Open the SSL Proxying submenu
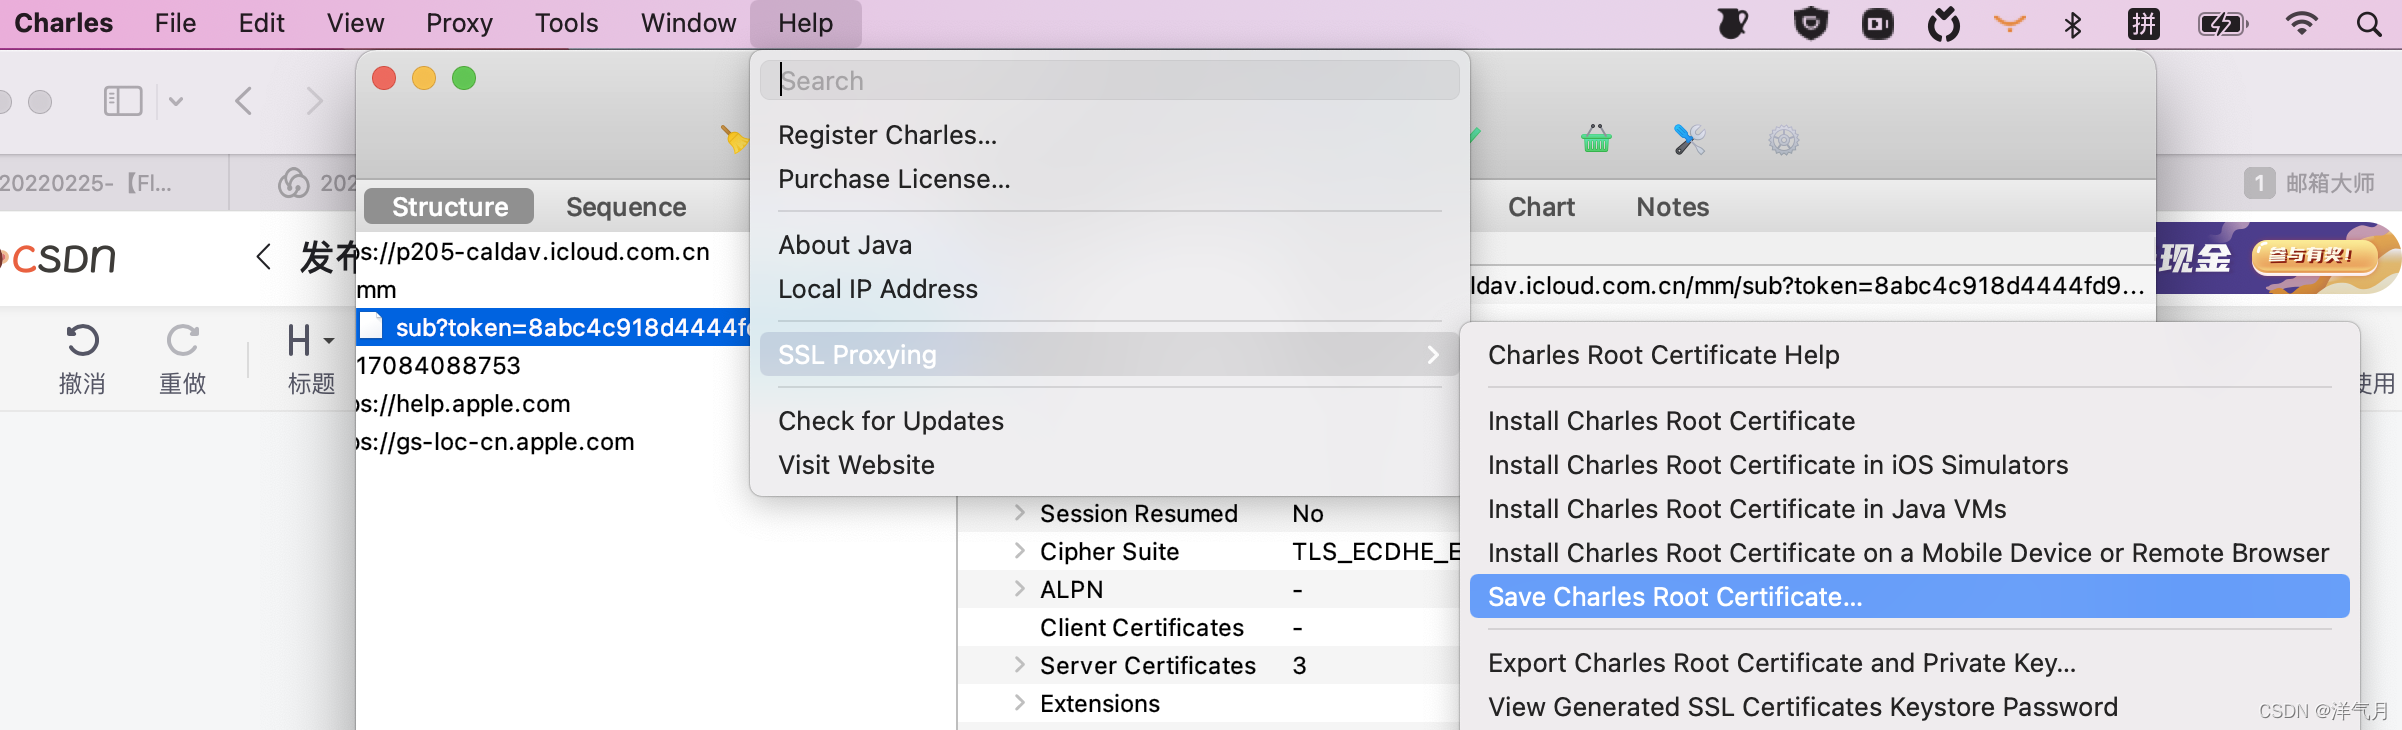The height and width of the screenshot is (730, 2402). (x=1109, y=355)
